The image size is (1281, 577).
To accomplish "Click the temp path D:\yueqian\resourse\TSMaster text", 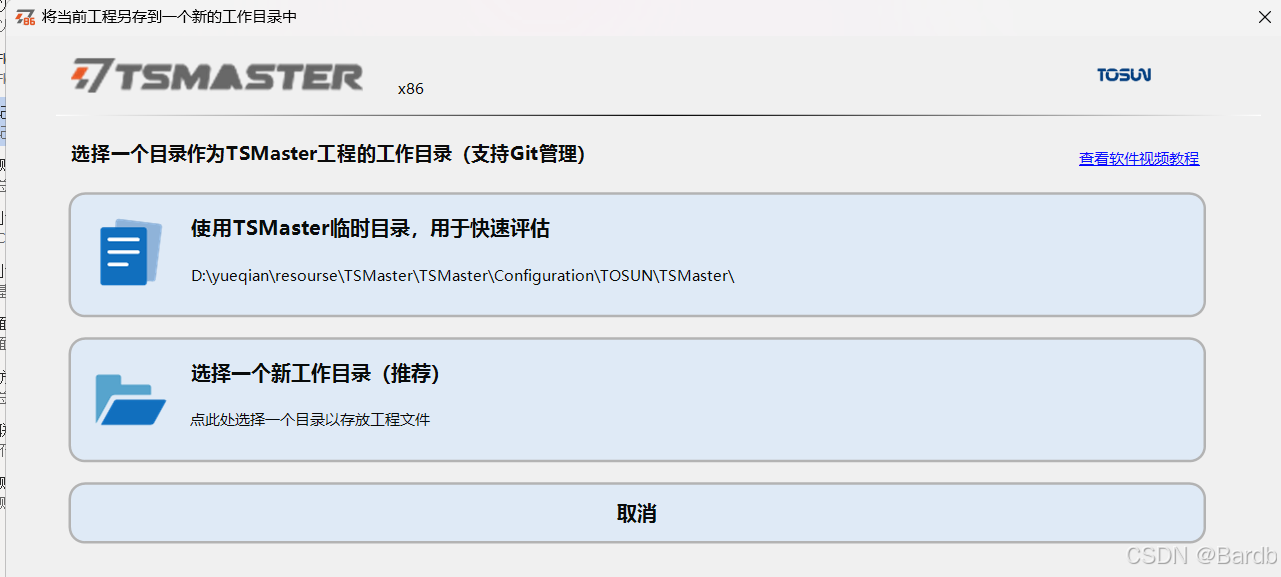I will coord(463,276).
